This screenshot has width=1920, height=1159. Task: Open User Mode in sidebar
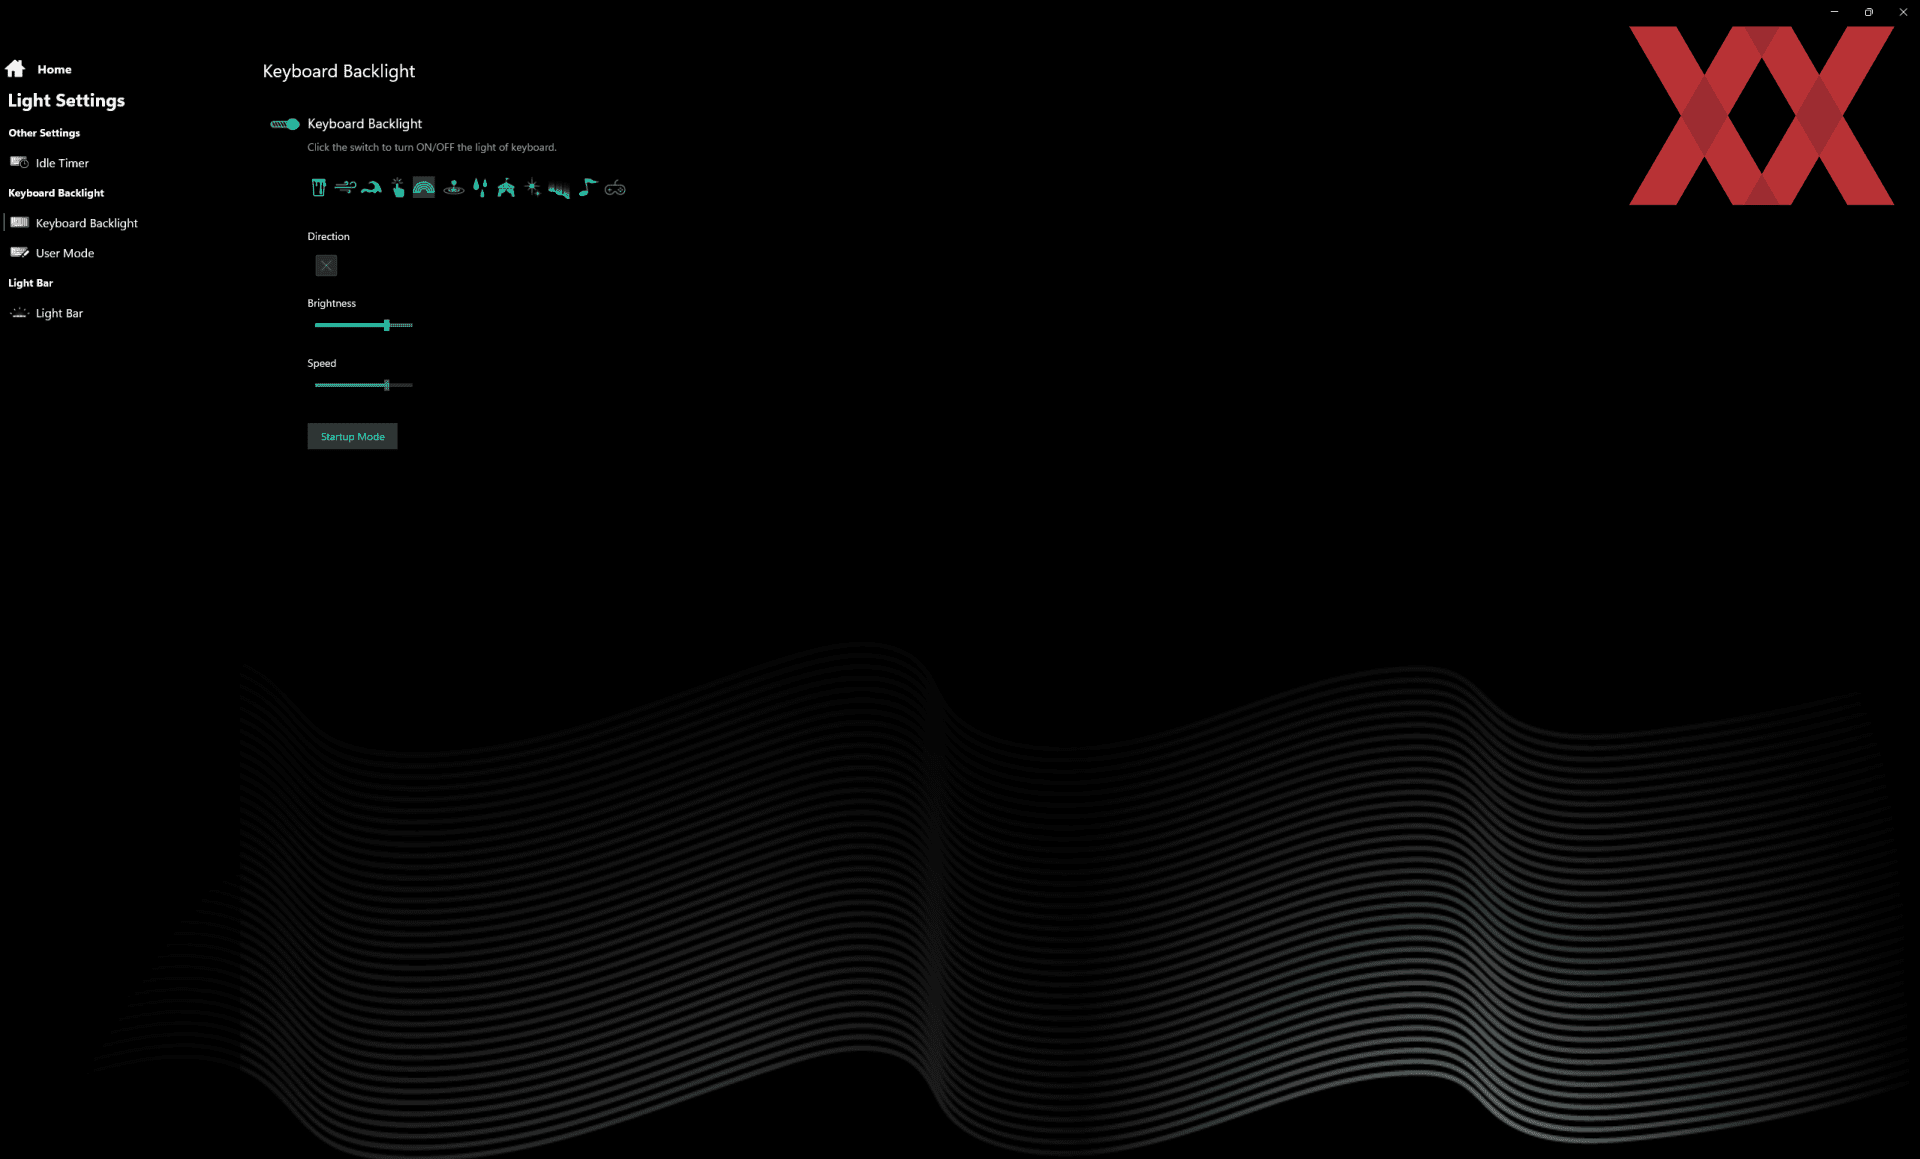click(x=64, y=253)
